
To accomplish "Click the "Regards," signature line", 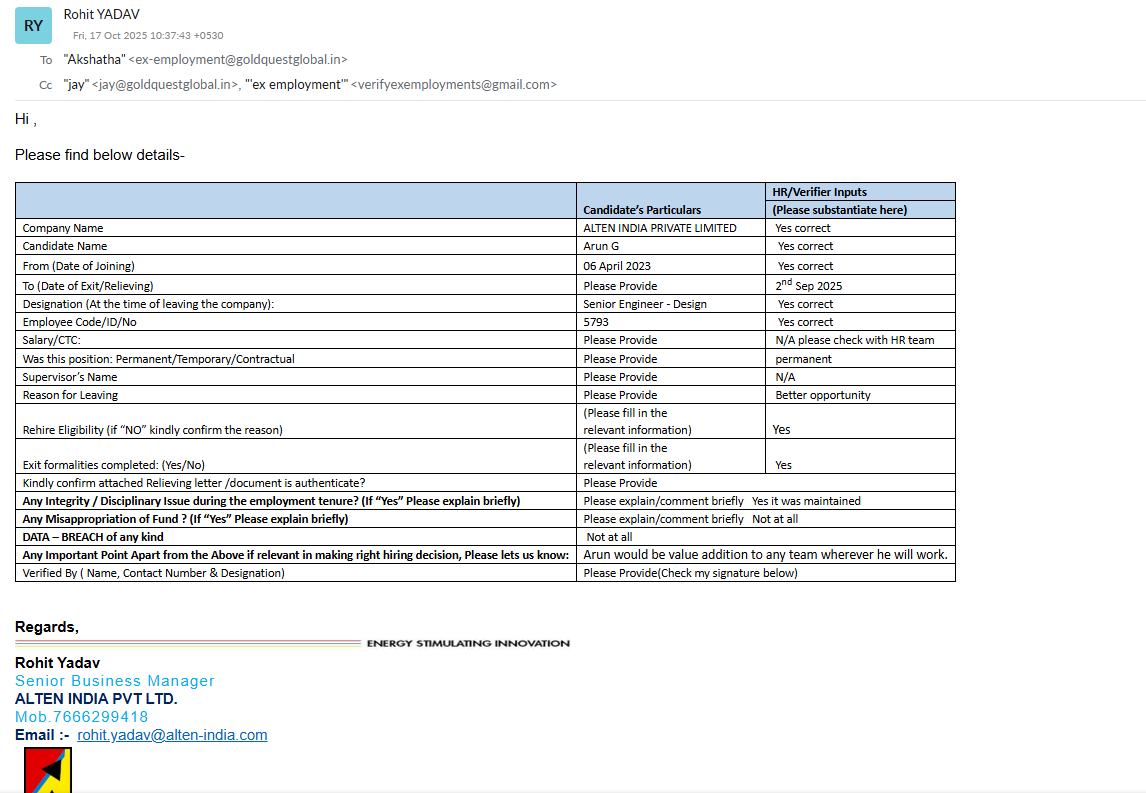I will tap(47, 627).
